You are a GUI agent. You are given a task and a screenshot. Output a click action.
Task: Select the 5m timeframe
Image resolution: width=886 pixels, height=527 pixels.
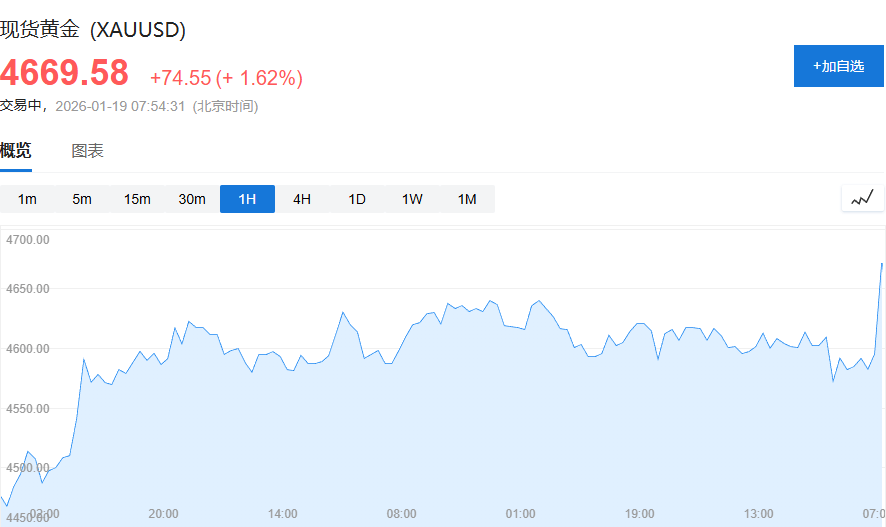click(x=82, y=199)
